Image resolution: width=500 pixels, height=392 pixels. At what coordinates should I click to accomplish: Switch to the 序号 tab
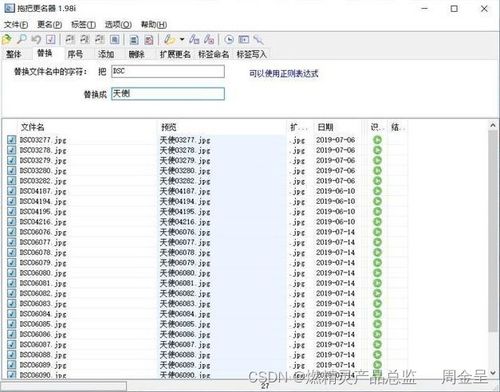pyautogui.click(x=75, y=54)
